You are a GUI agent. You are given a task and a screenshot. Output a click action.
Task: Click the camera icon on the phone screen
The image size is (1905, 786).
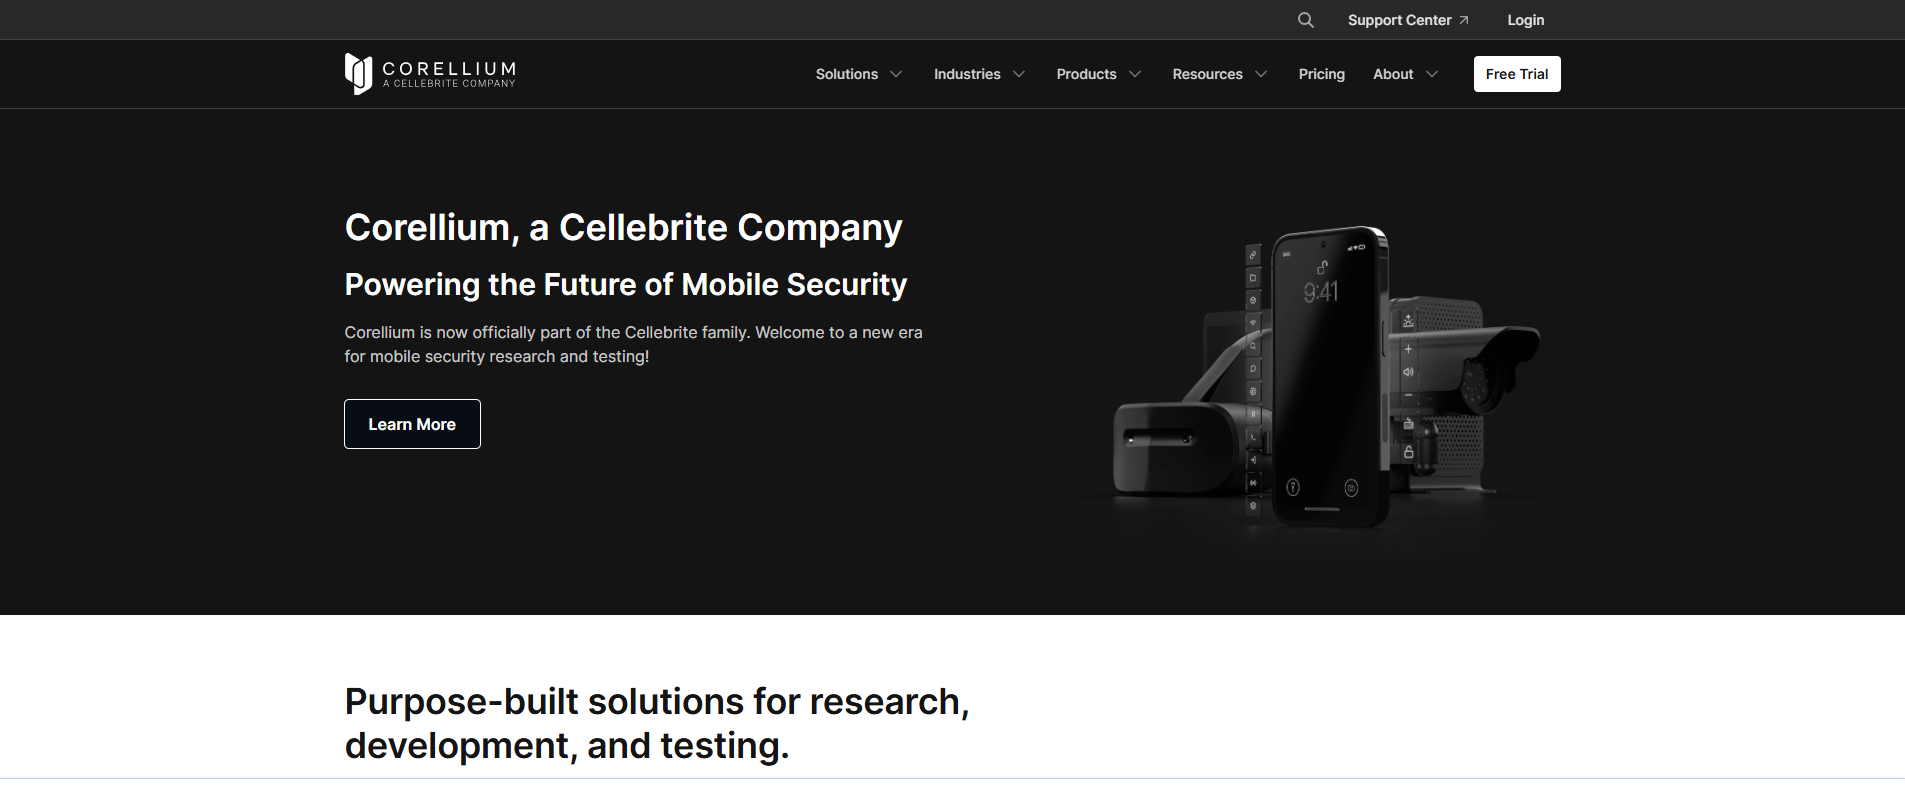pyautogui.click(x=1351, y=488)
